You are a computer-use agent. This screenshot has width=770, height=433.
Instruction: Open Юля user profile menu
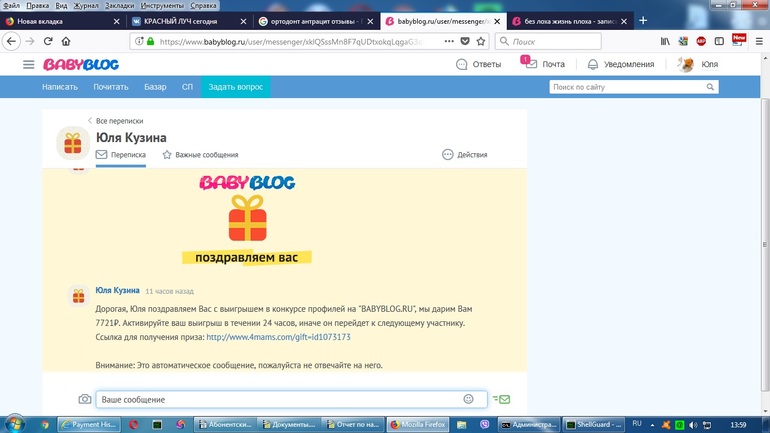pos(698,64)
